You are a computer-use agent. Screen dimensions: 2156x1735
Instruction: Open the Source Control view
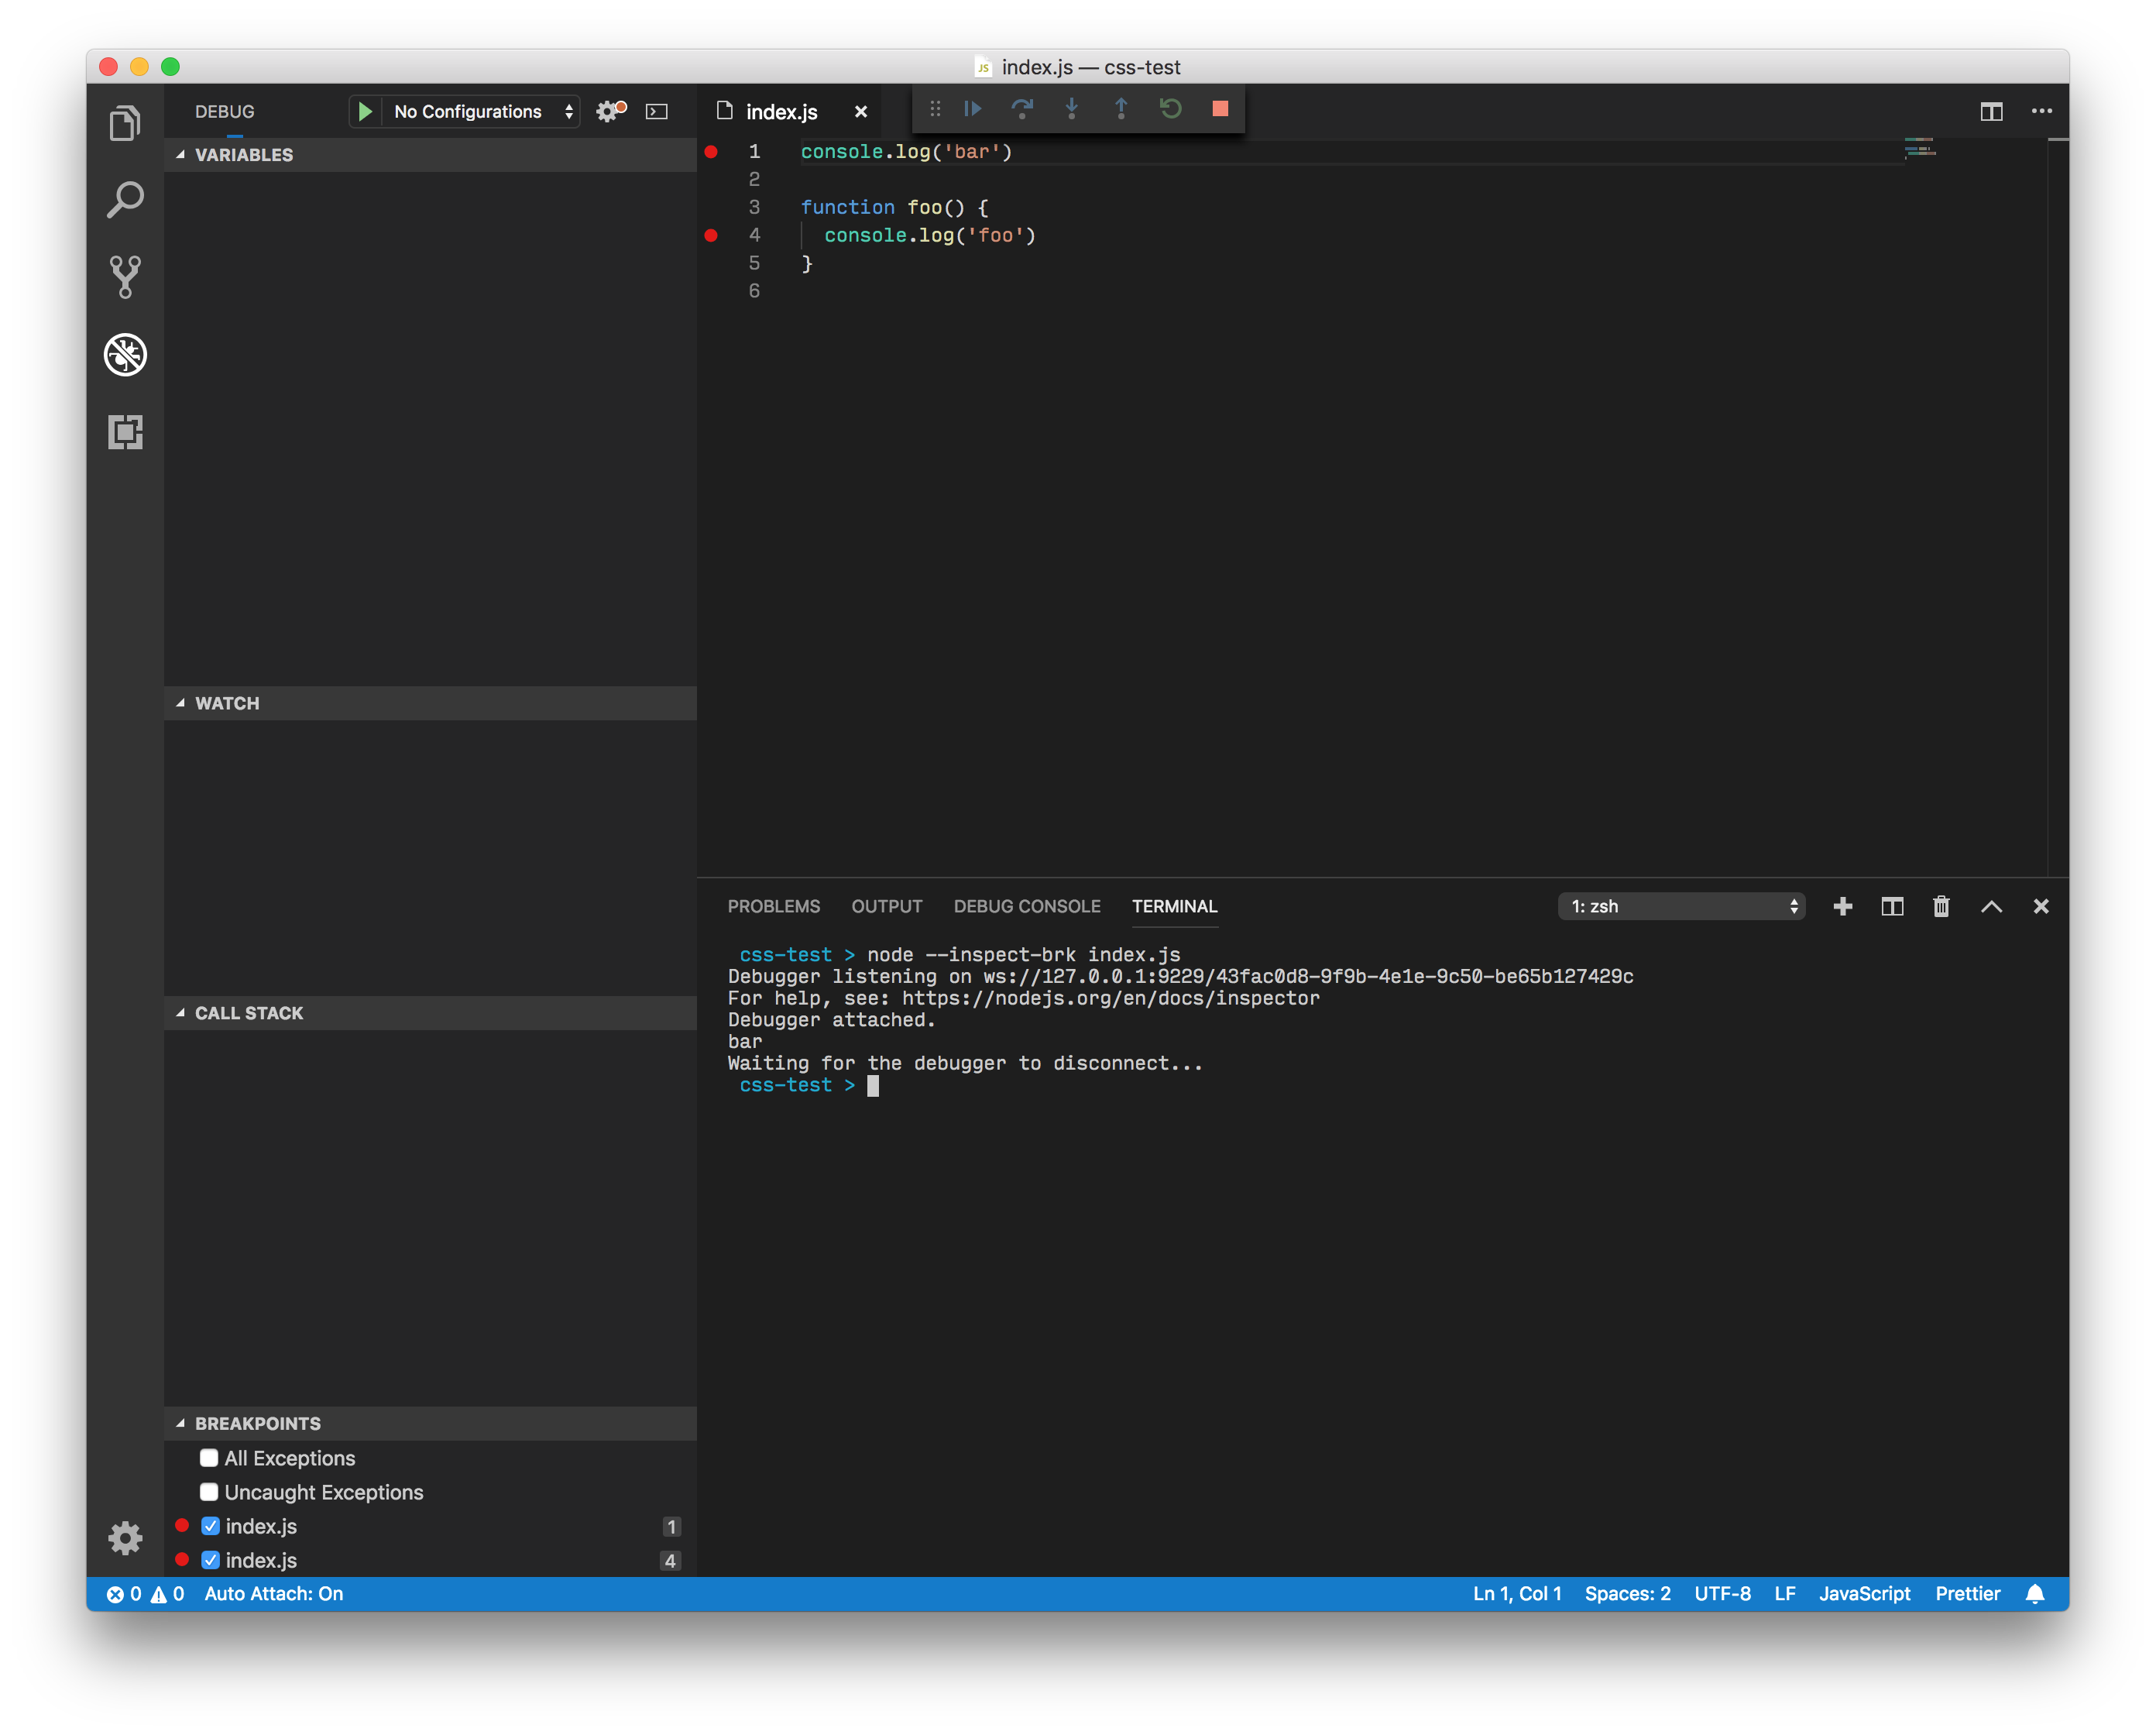[x=125, y=276]
